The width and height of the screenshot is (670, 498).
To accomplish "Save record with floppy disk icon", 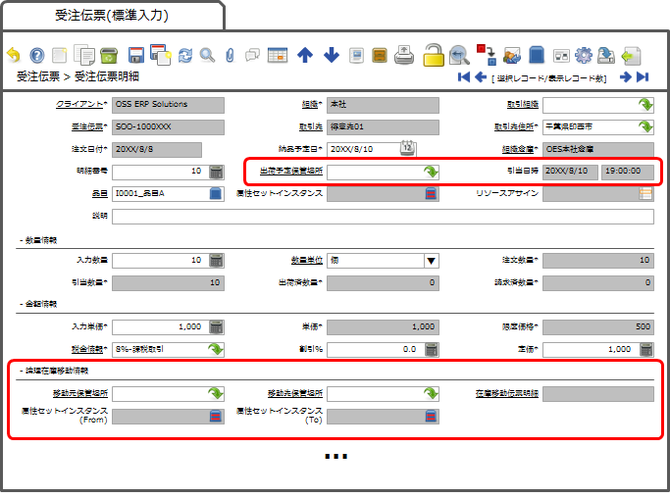I will pyautogui.click(x=136, y=56).
